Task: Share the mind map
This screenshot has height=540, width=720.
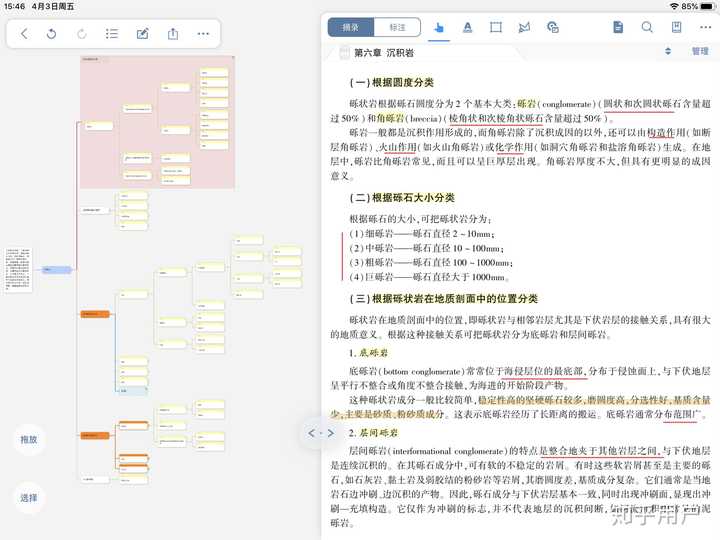Action: [x=173, y=34]
